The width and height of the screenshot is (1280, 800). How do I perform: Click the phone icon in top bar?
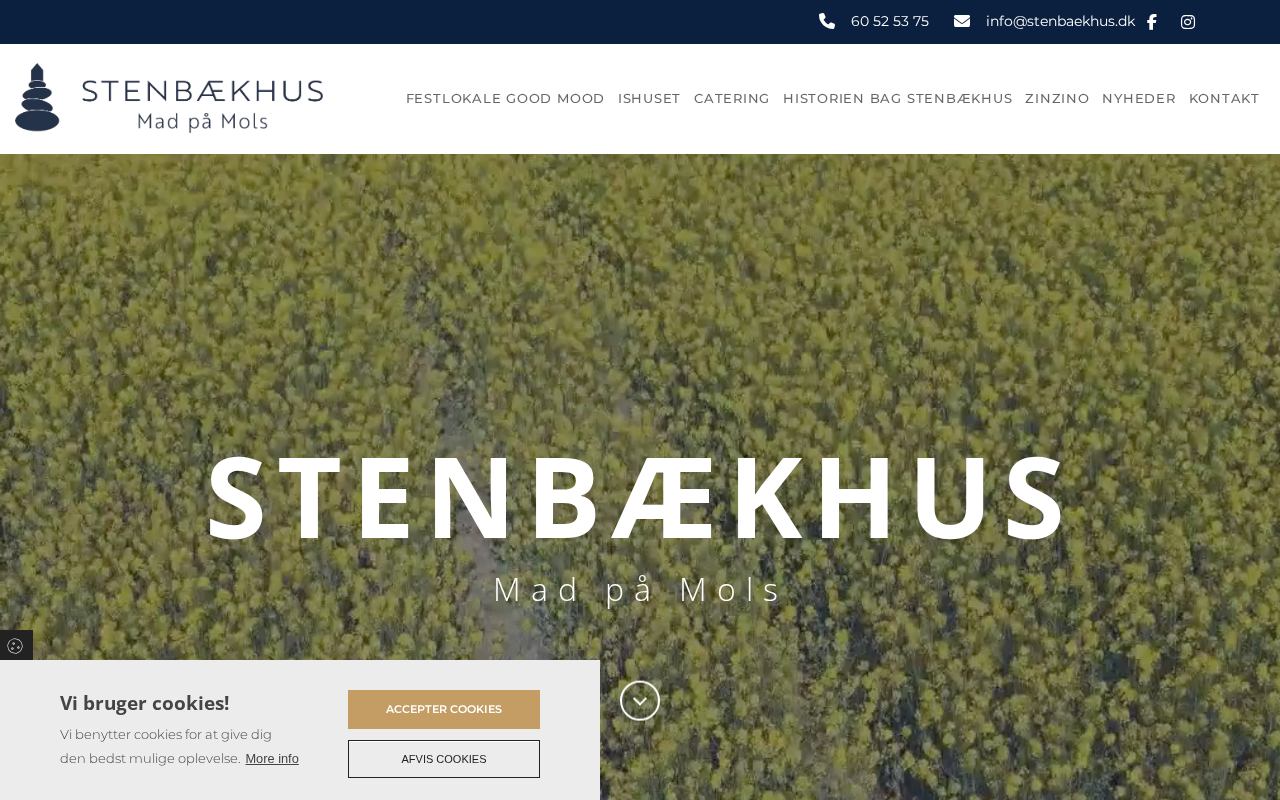pyautogui.click(x=827, y=21)
